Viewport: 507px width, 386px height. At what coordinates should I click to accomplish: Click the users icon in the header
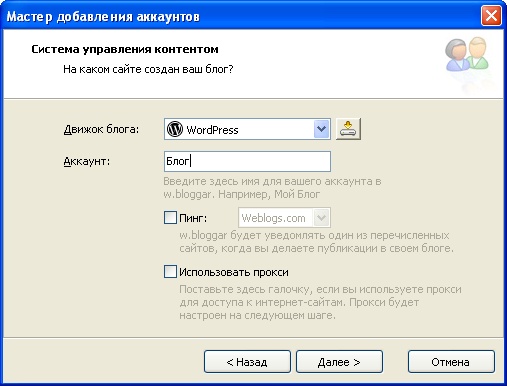point(467,54)
